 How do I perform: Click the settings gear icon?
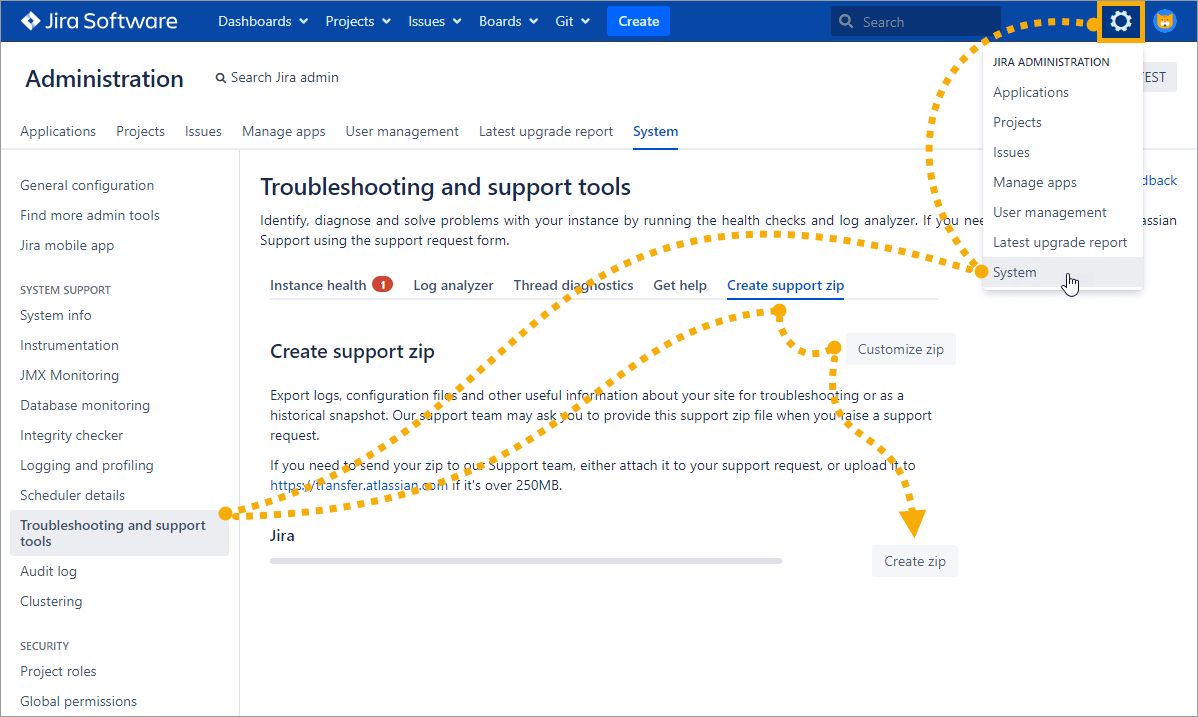coord(1120,21)
